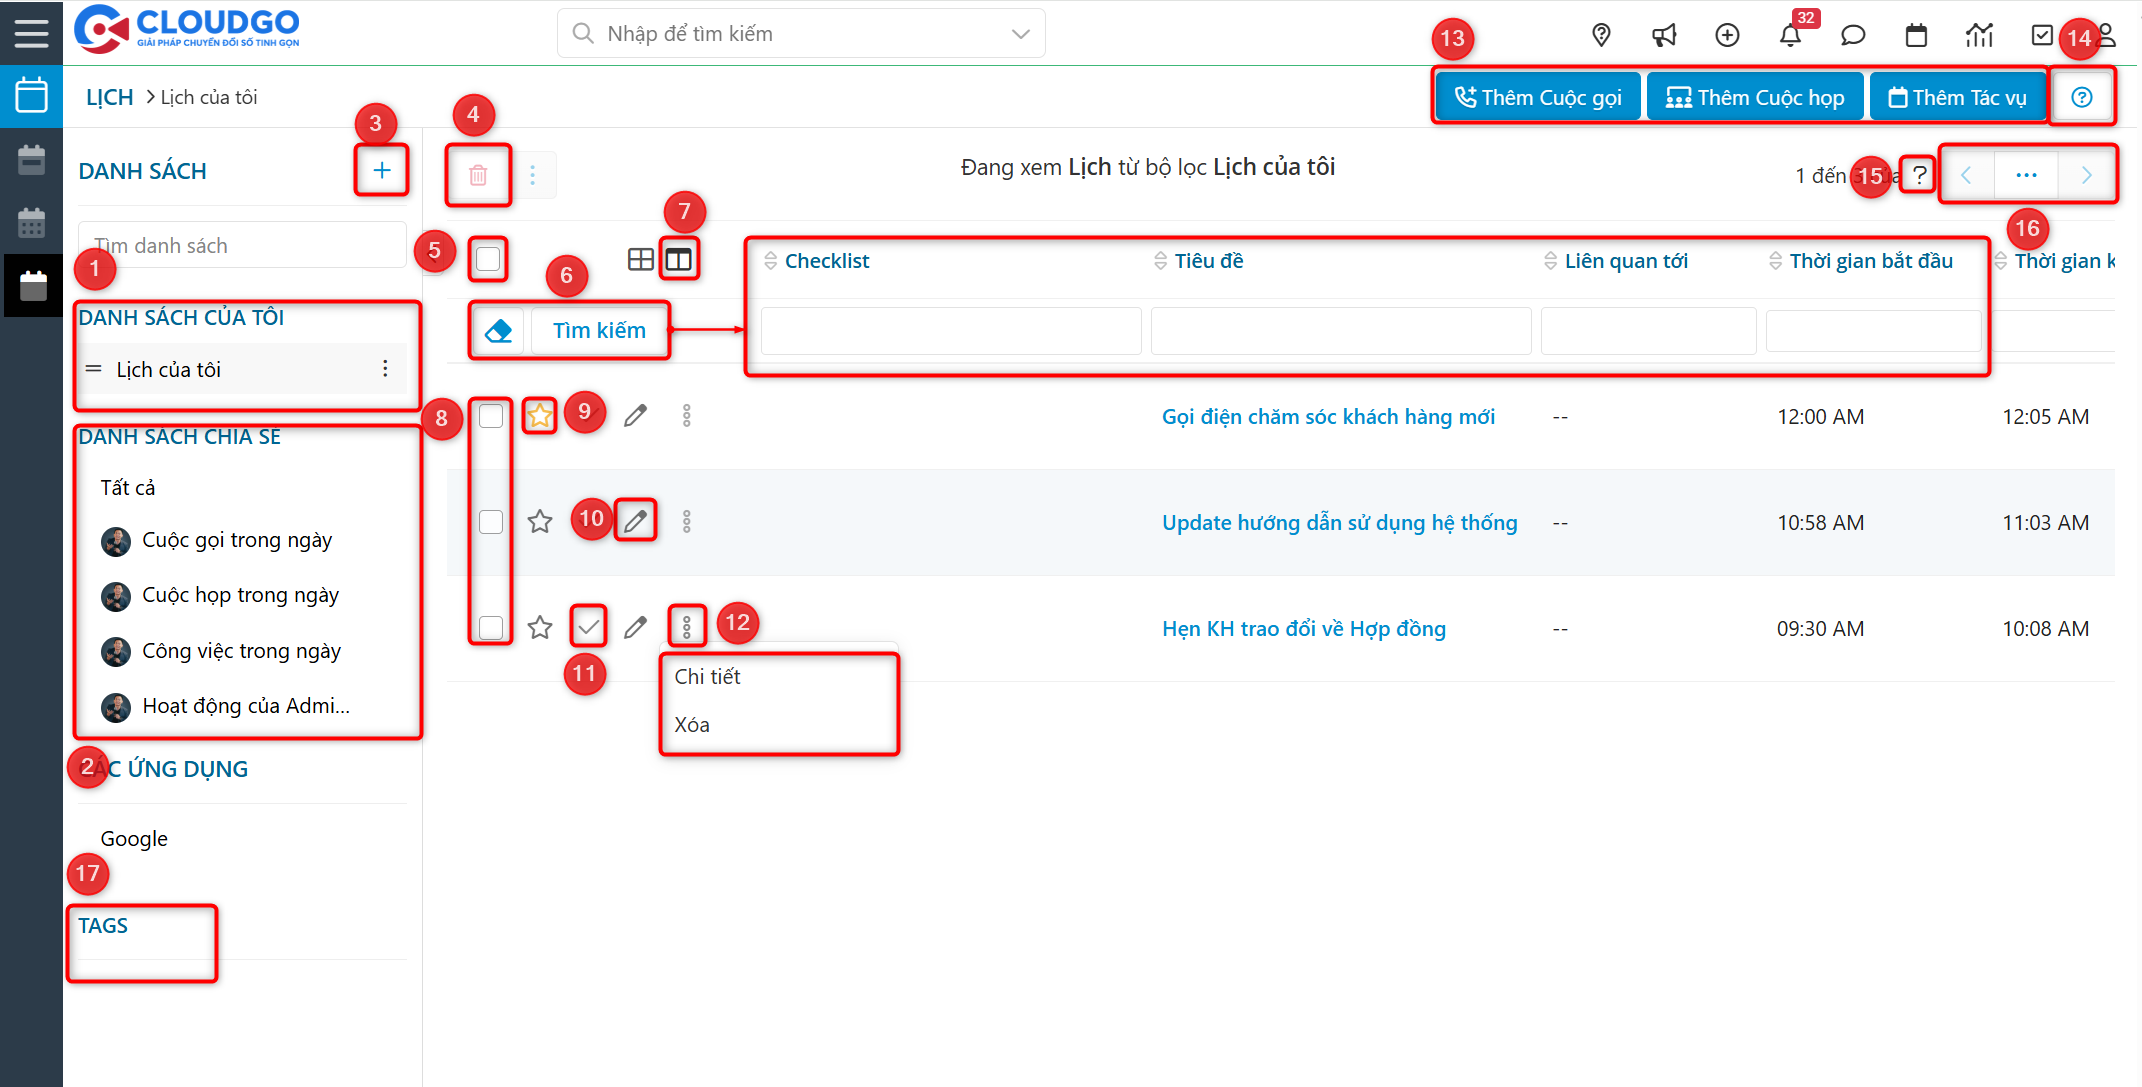Open the chat bubble icon in the top bar
The width and height of the screenshot is (2142, 1087).
coord(1853,33)
